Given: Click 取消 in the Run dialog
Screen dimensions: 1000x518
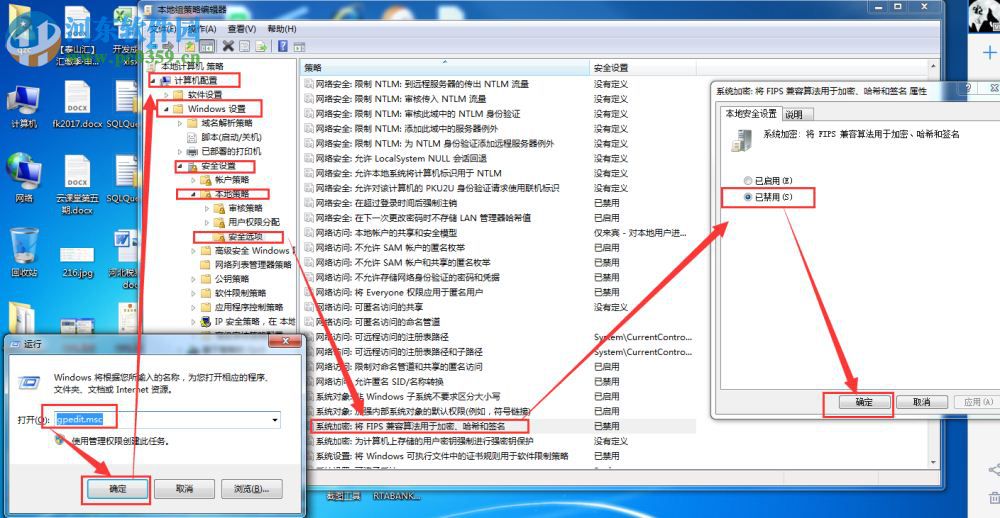Looking at the screenshot, I should pos(184,489).
